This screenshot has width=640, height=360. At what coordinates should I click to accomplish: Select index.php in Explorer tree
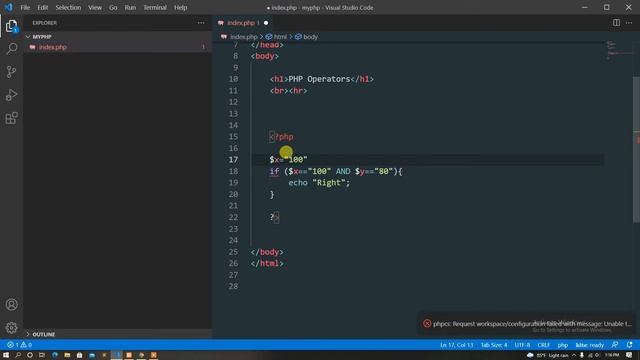pos(118,47)
